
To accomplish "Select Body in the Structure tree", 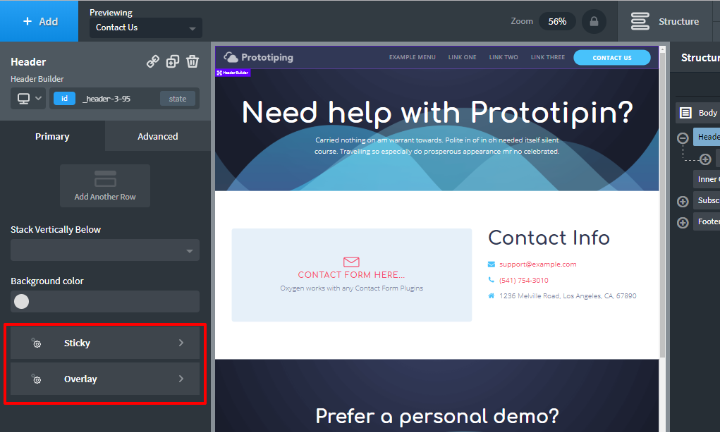I will [698, 113].
